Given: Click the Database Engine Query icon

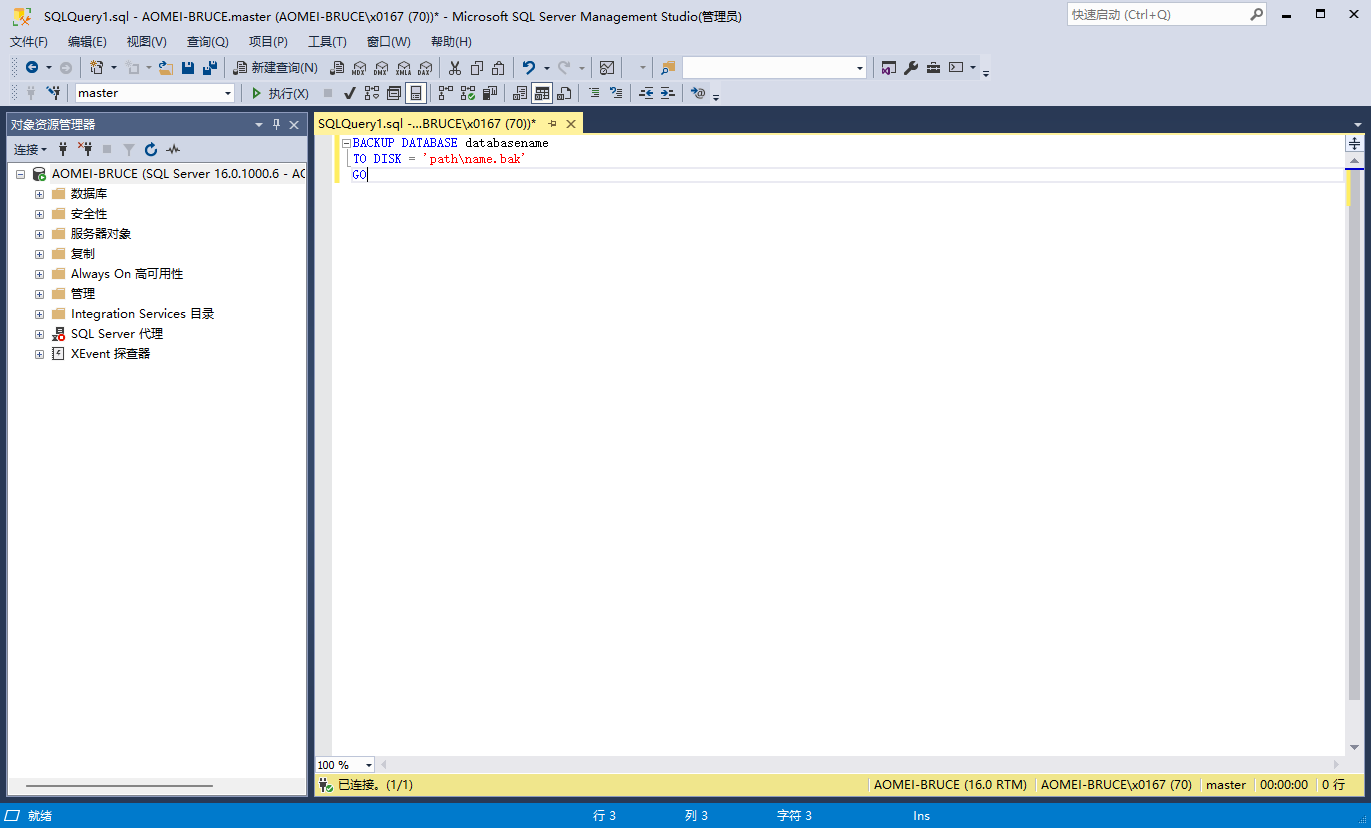Looking at the screenshot, I should pyautogui.click(x=338, y=67).
